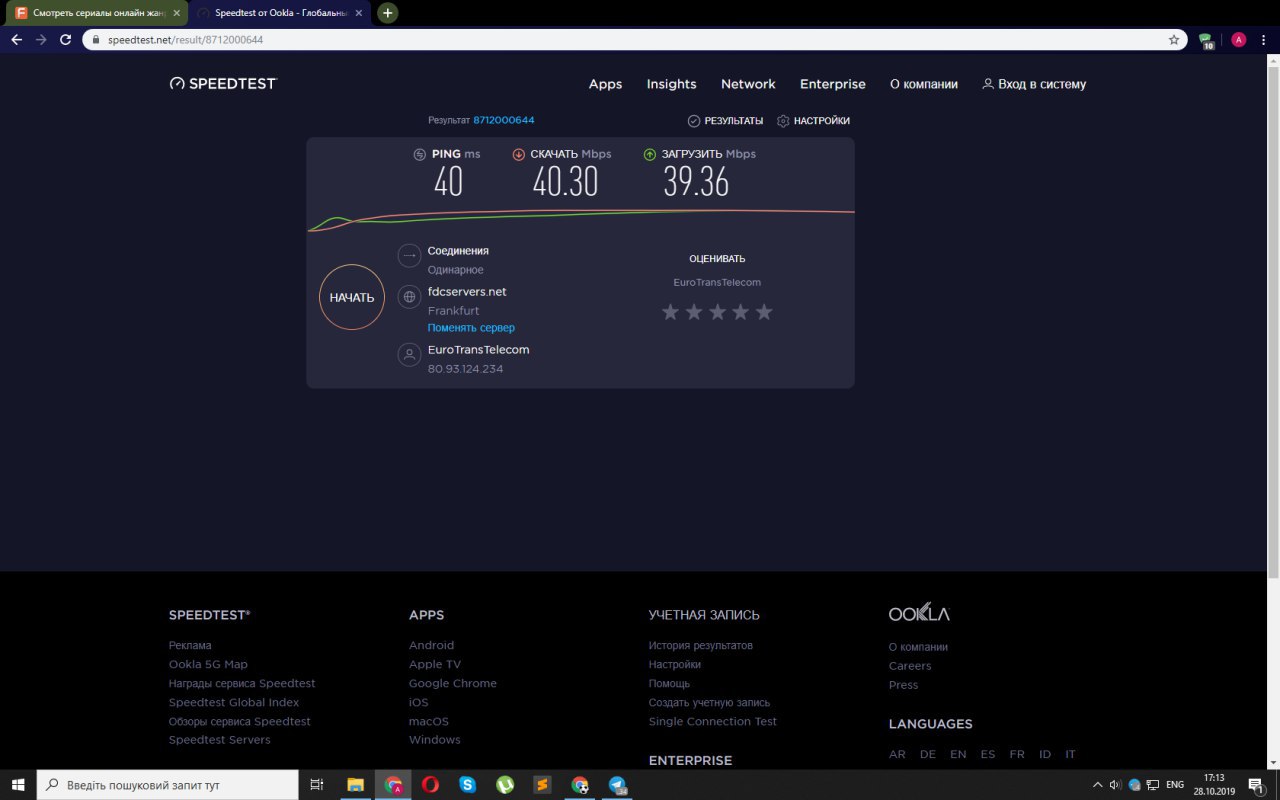Open the Network menu
The width and height of the screenshot is (1280, 800).
tap(748, 84)
